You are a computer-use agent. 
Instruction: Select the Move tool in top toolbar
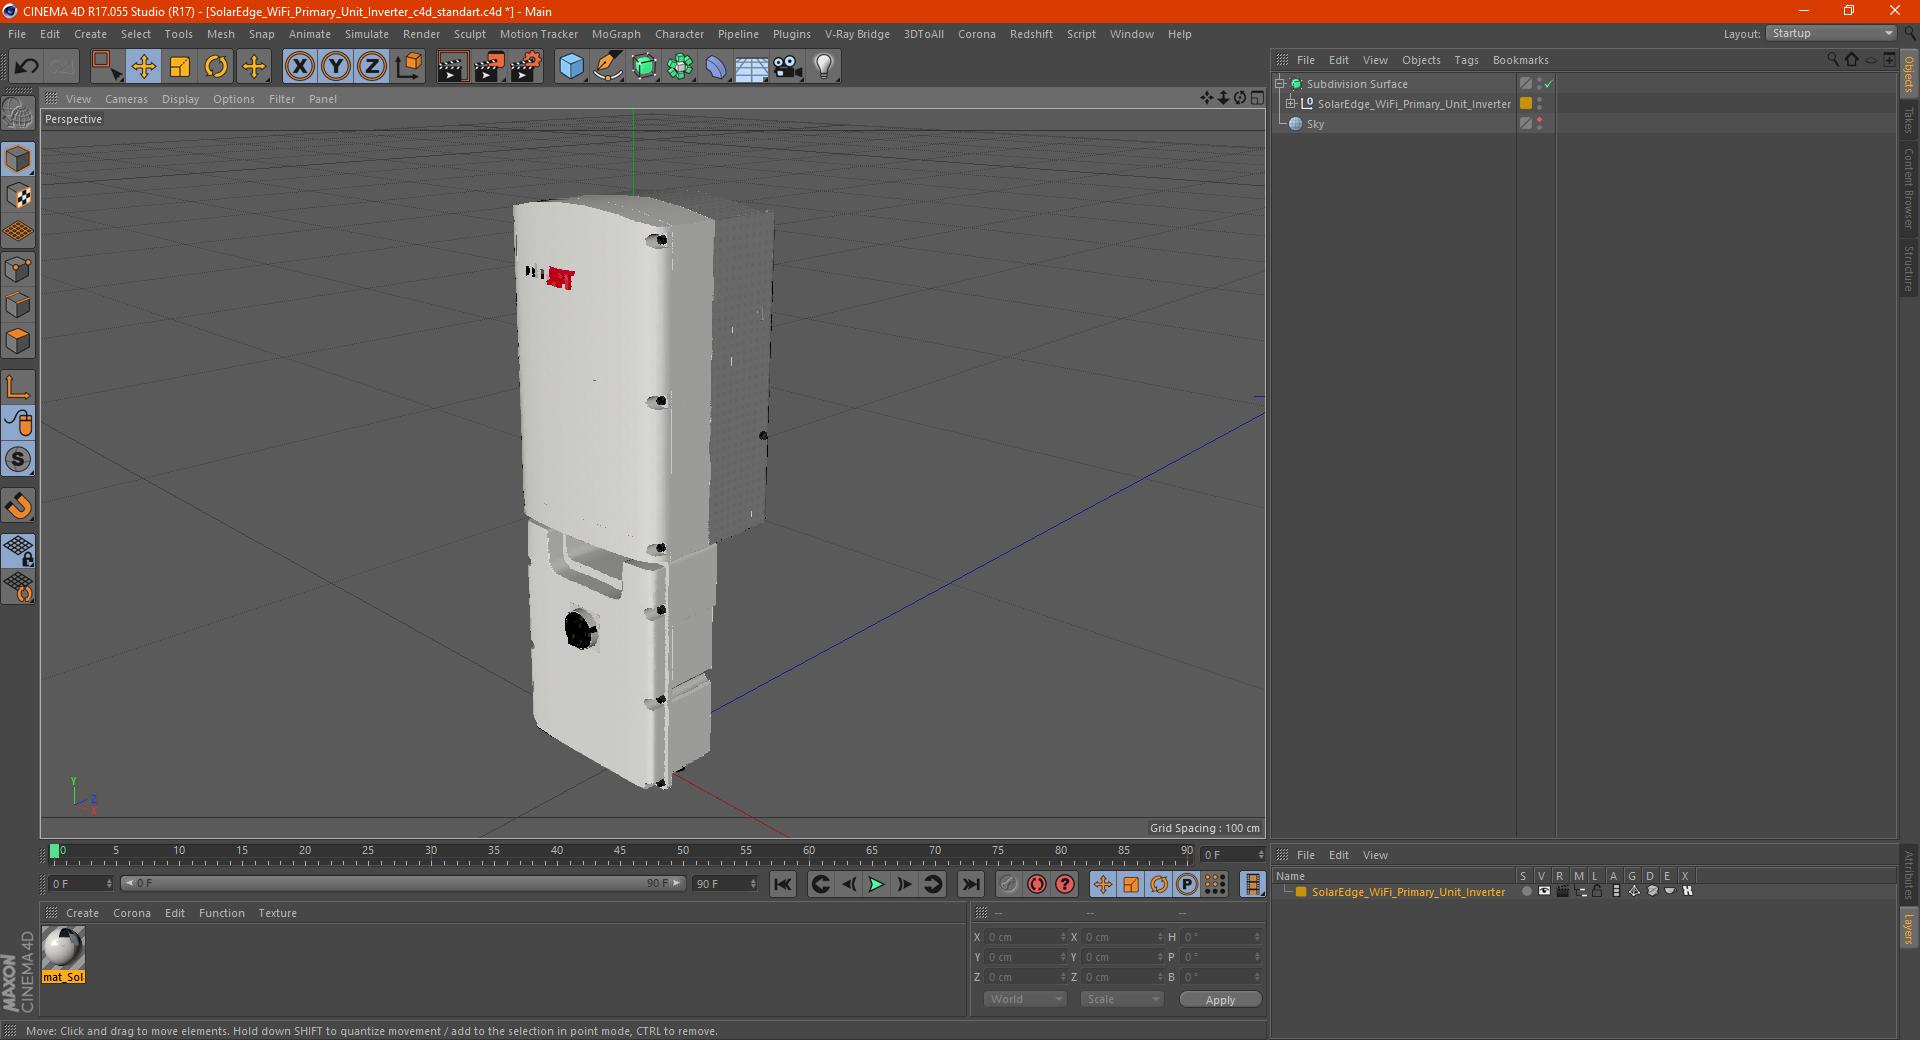144,67
